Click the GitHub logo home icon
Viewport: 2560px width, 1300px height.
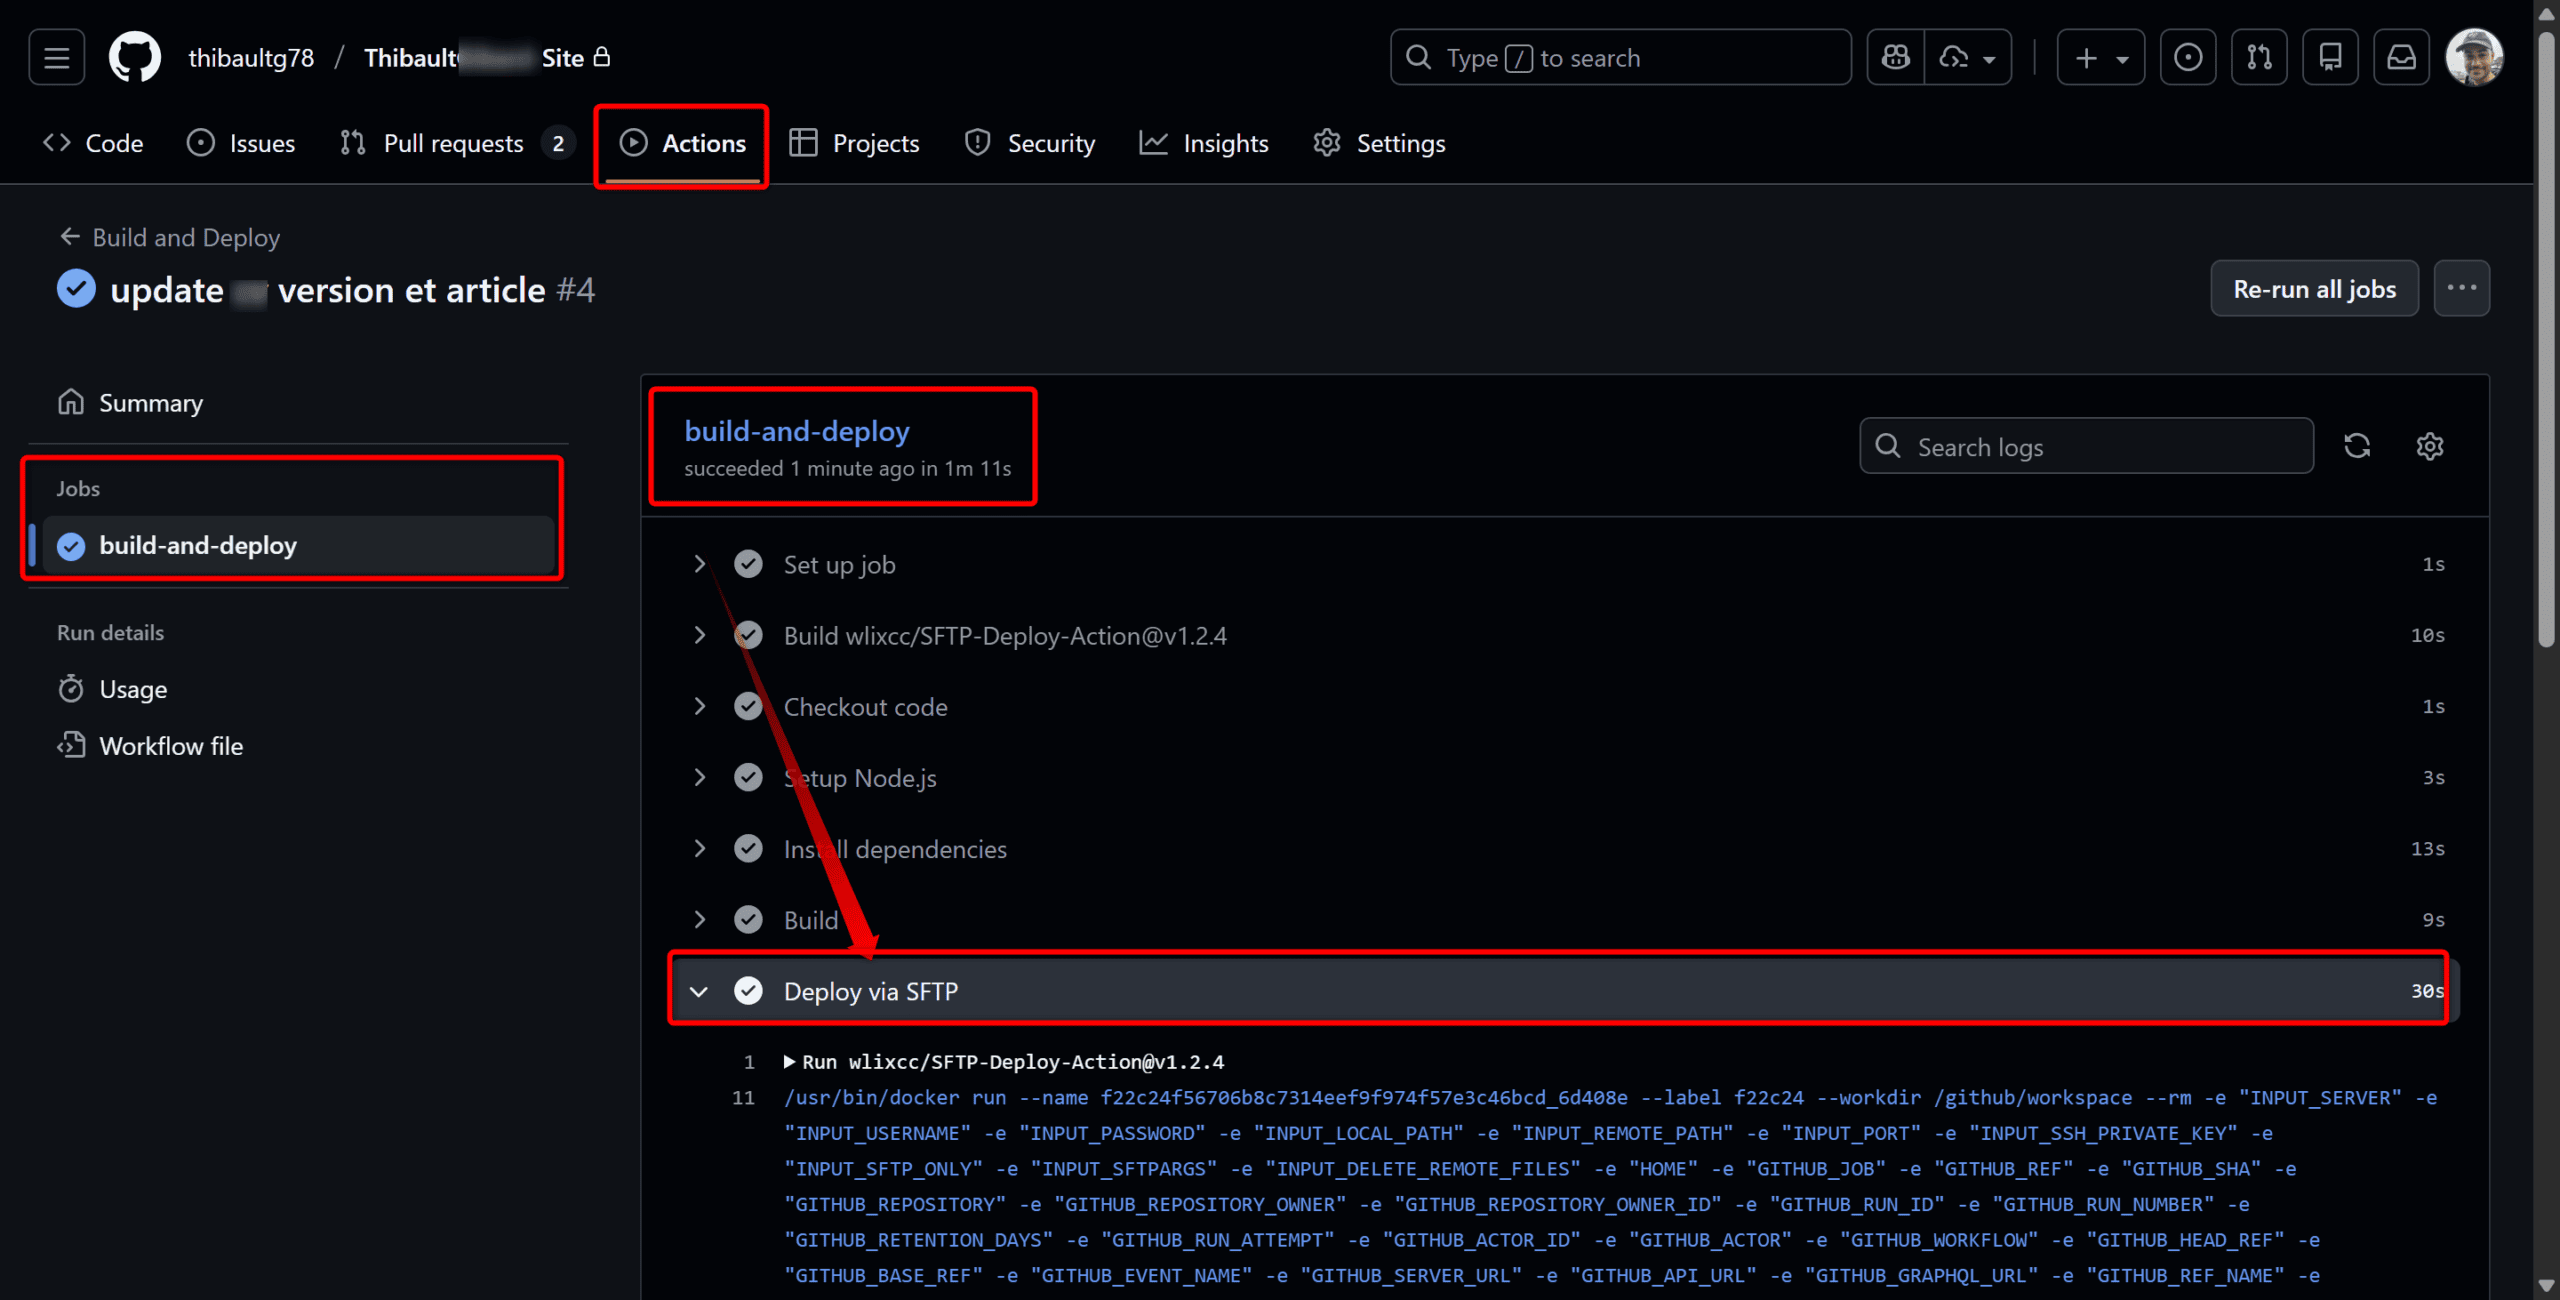[x=134, y=58]
